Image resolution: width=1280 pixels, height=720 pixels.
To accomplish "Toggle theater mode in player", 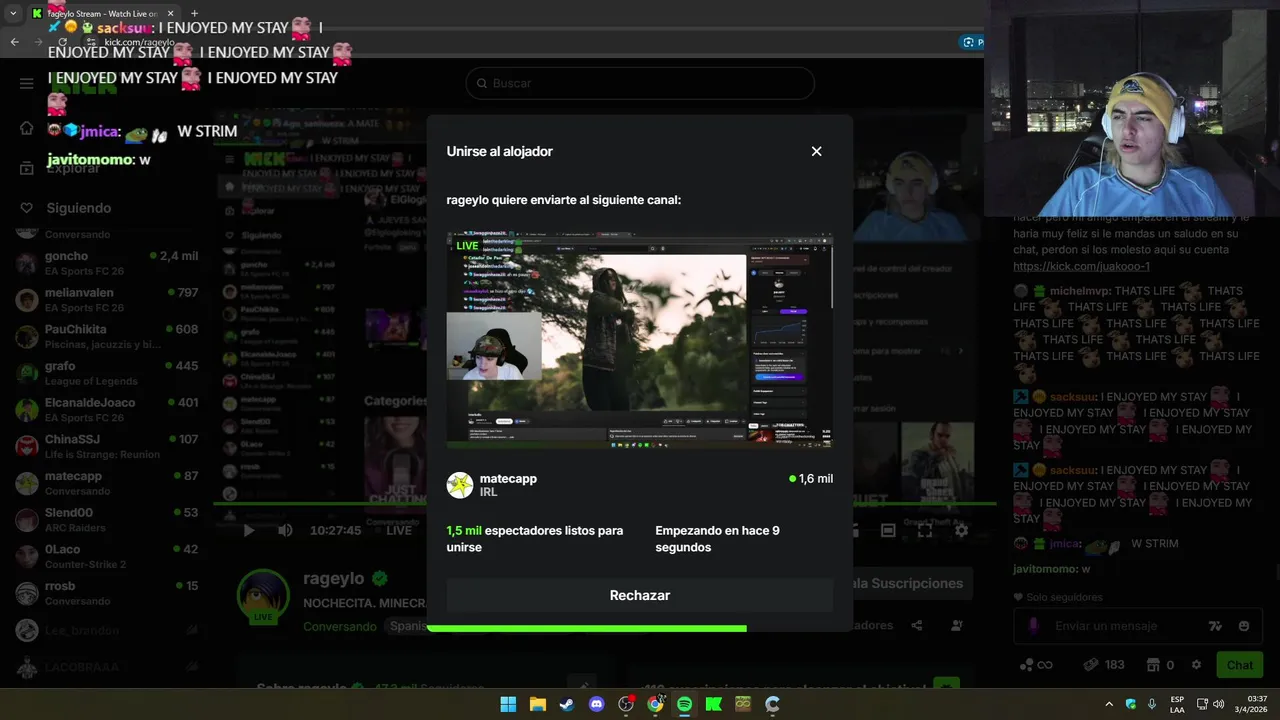I will point(888,531).
